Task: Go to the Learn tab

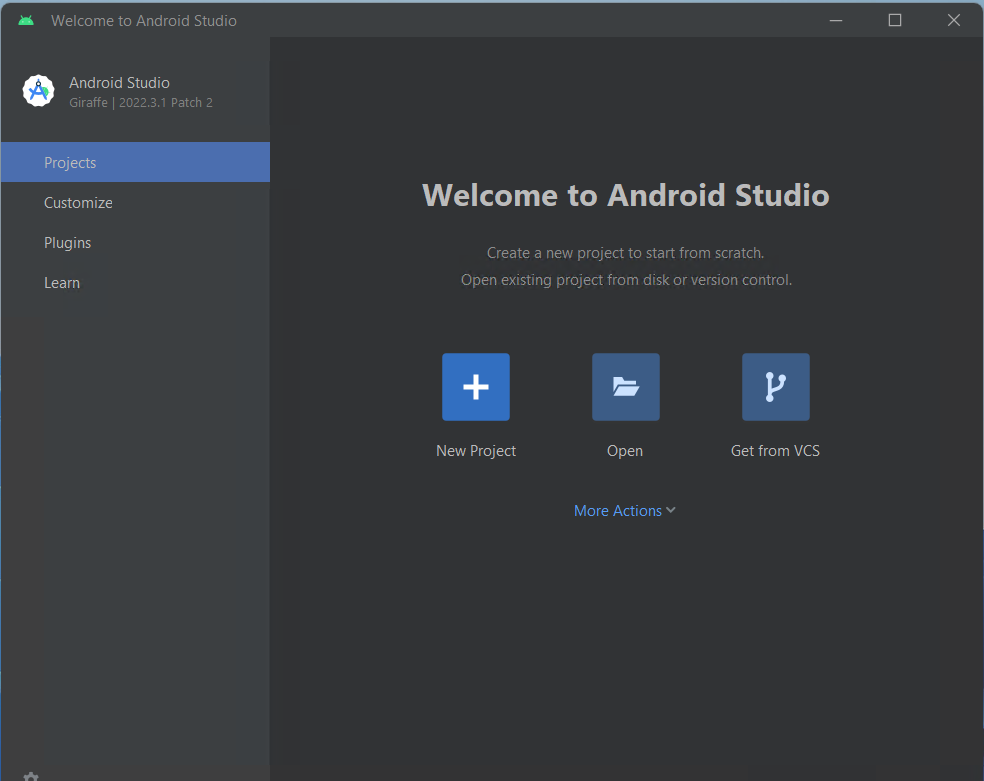Action: pos(136,283)
